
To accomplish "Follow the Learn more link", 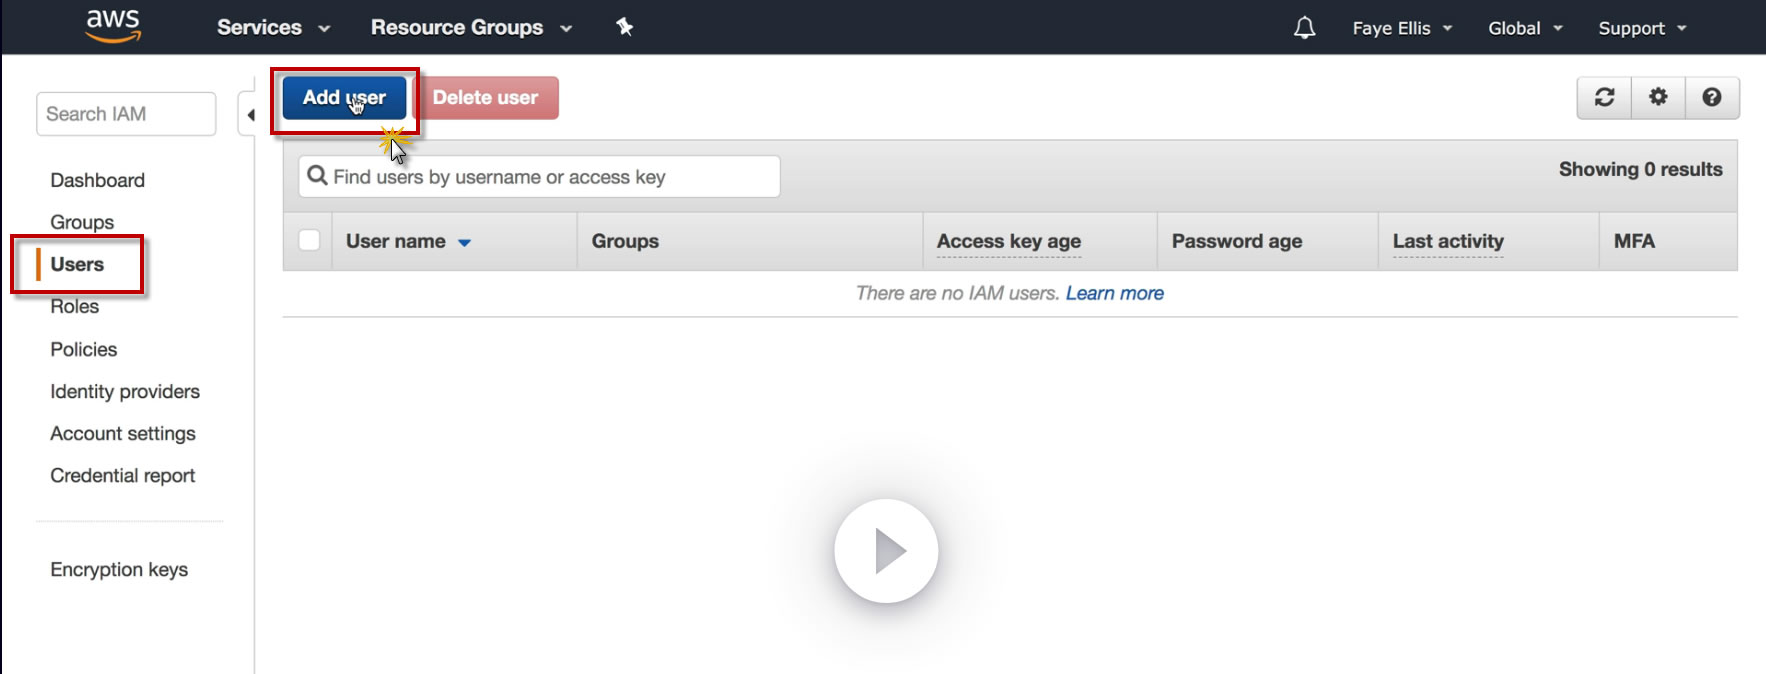I will 1114,293.
